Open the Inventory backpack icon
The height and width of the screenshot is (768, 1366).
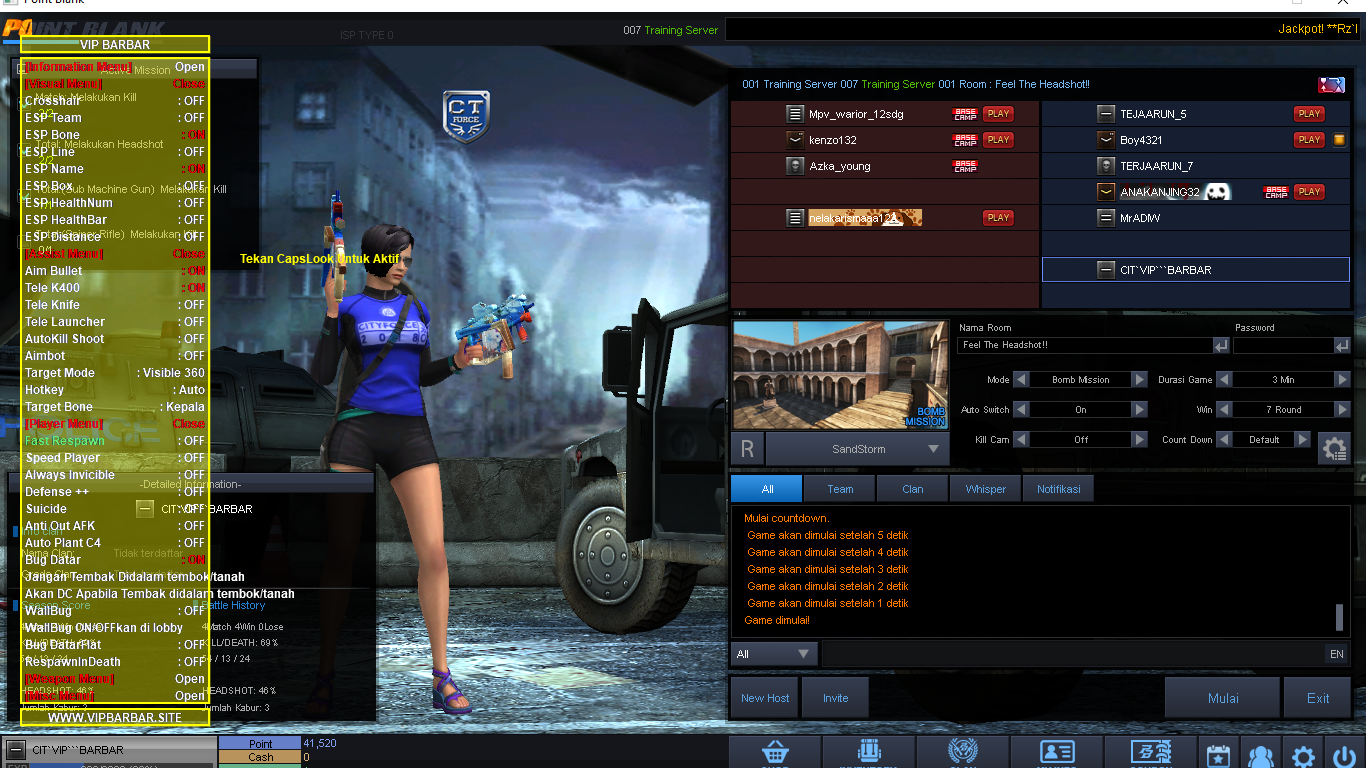click(x=869, y=753)
